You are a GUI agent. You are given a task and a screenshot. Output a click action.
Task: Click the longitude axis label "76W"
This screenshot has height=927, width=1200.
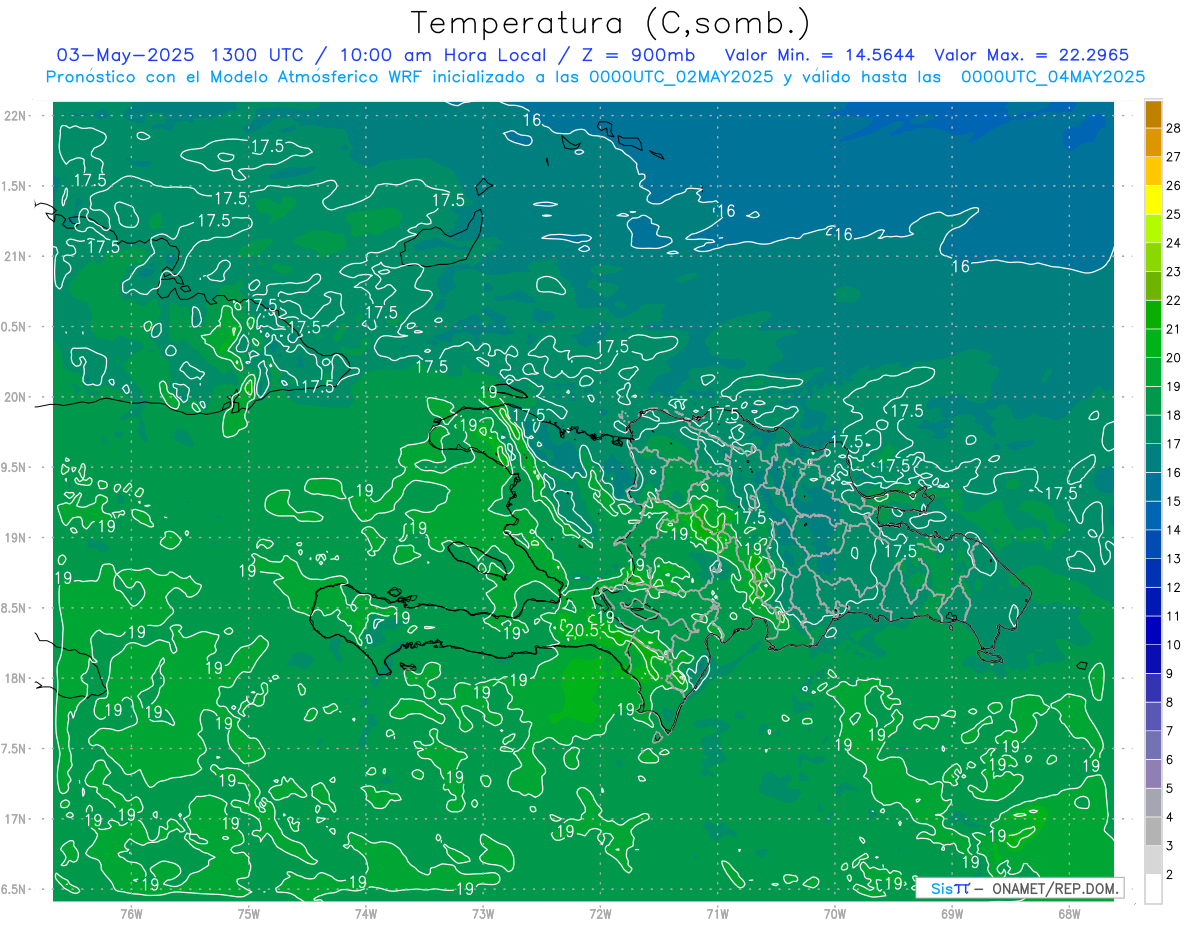click(x=131, y=914)
